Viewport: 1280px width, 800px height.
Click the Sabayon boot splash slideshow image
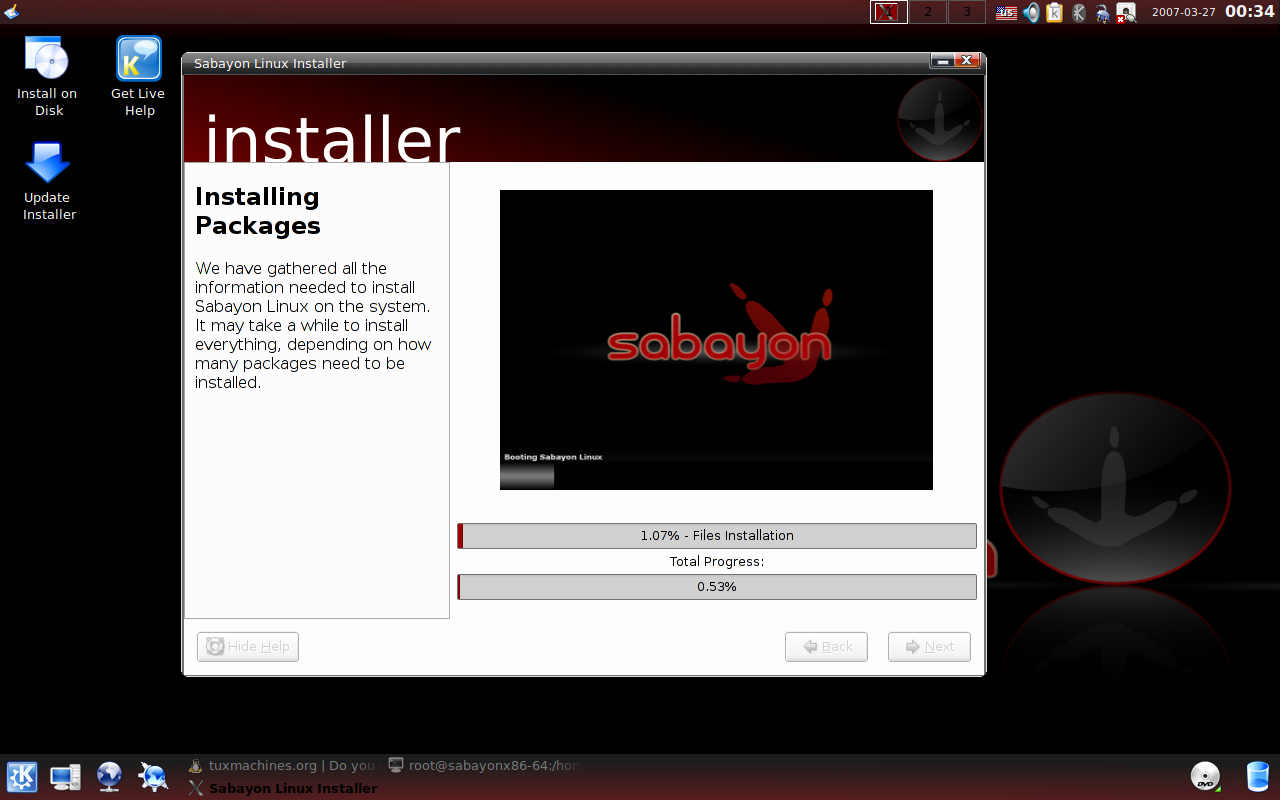click(716, 340)
